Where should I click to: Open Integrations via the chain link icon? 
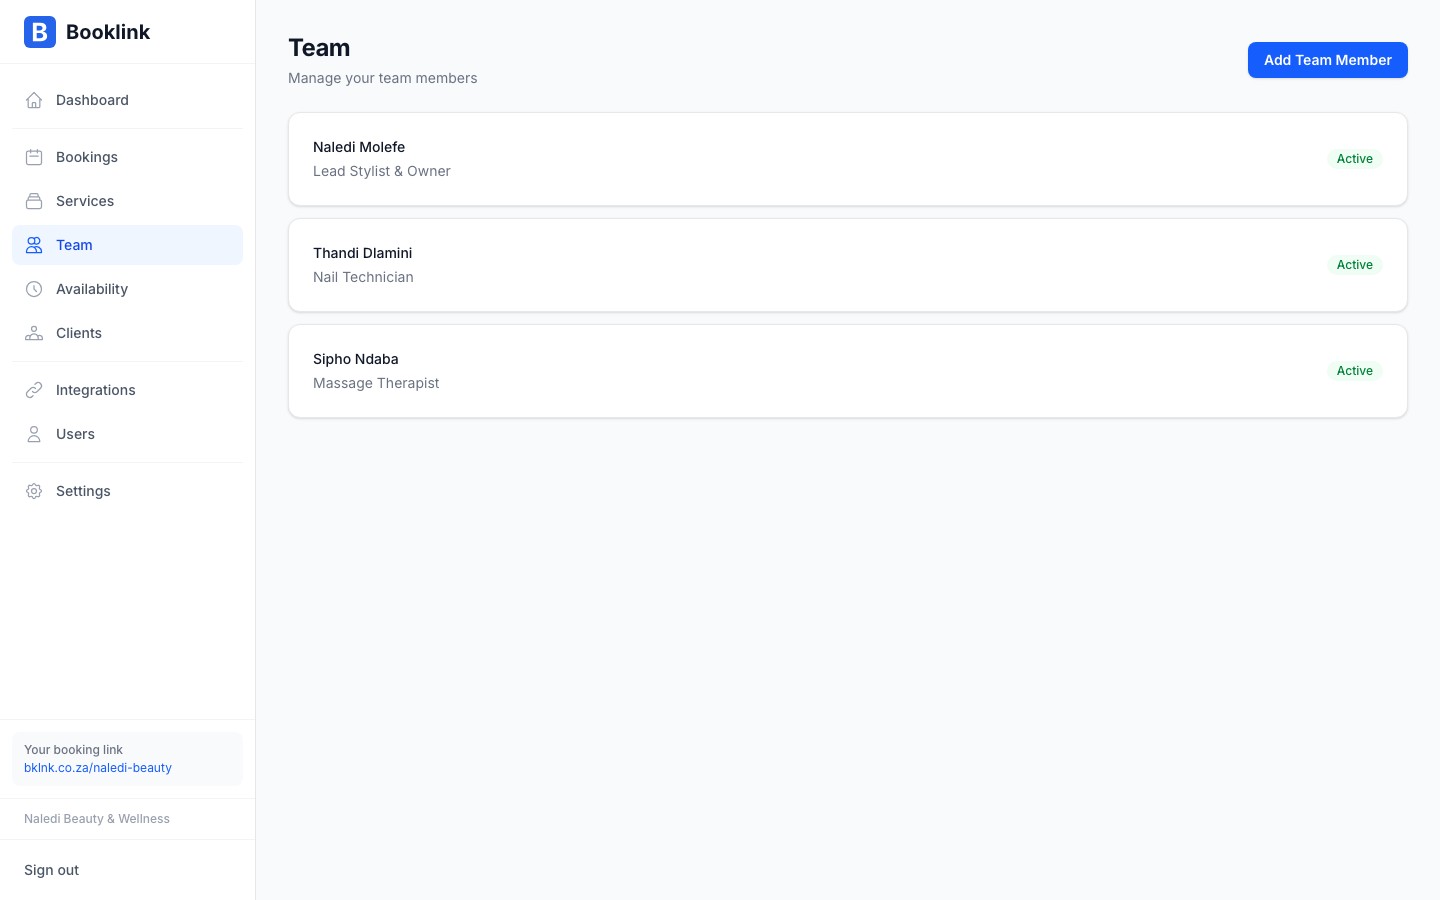[x=34, y=390]
